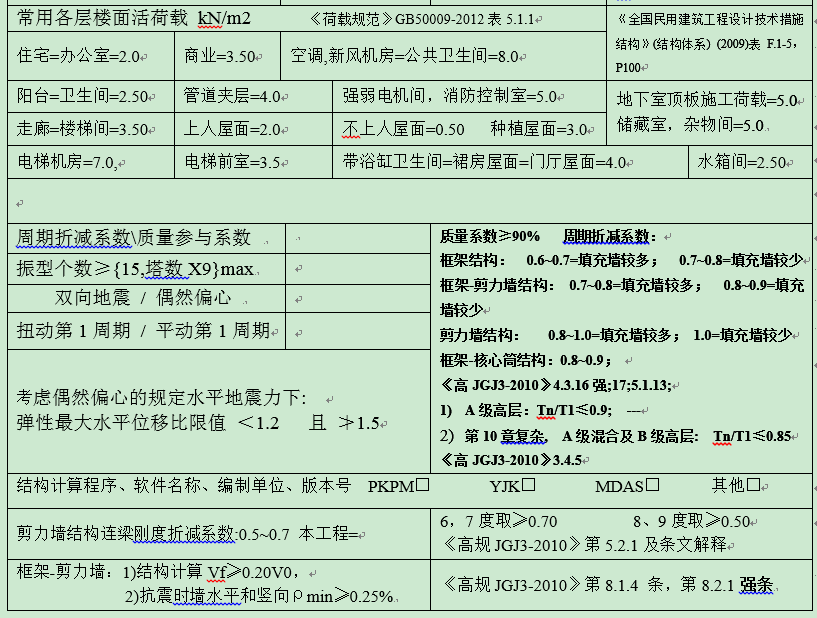This screenshot has height=618, width=817.
Task: Click '不上人屋面=0.50' text
Action: (403, 129)
